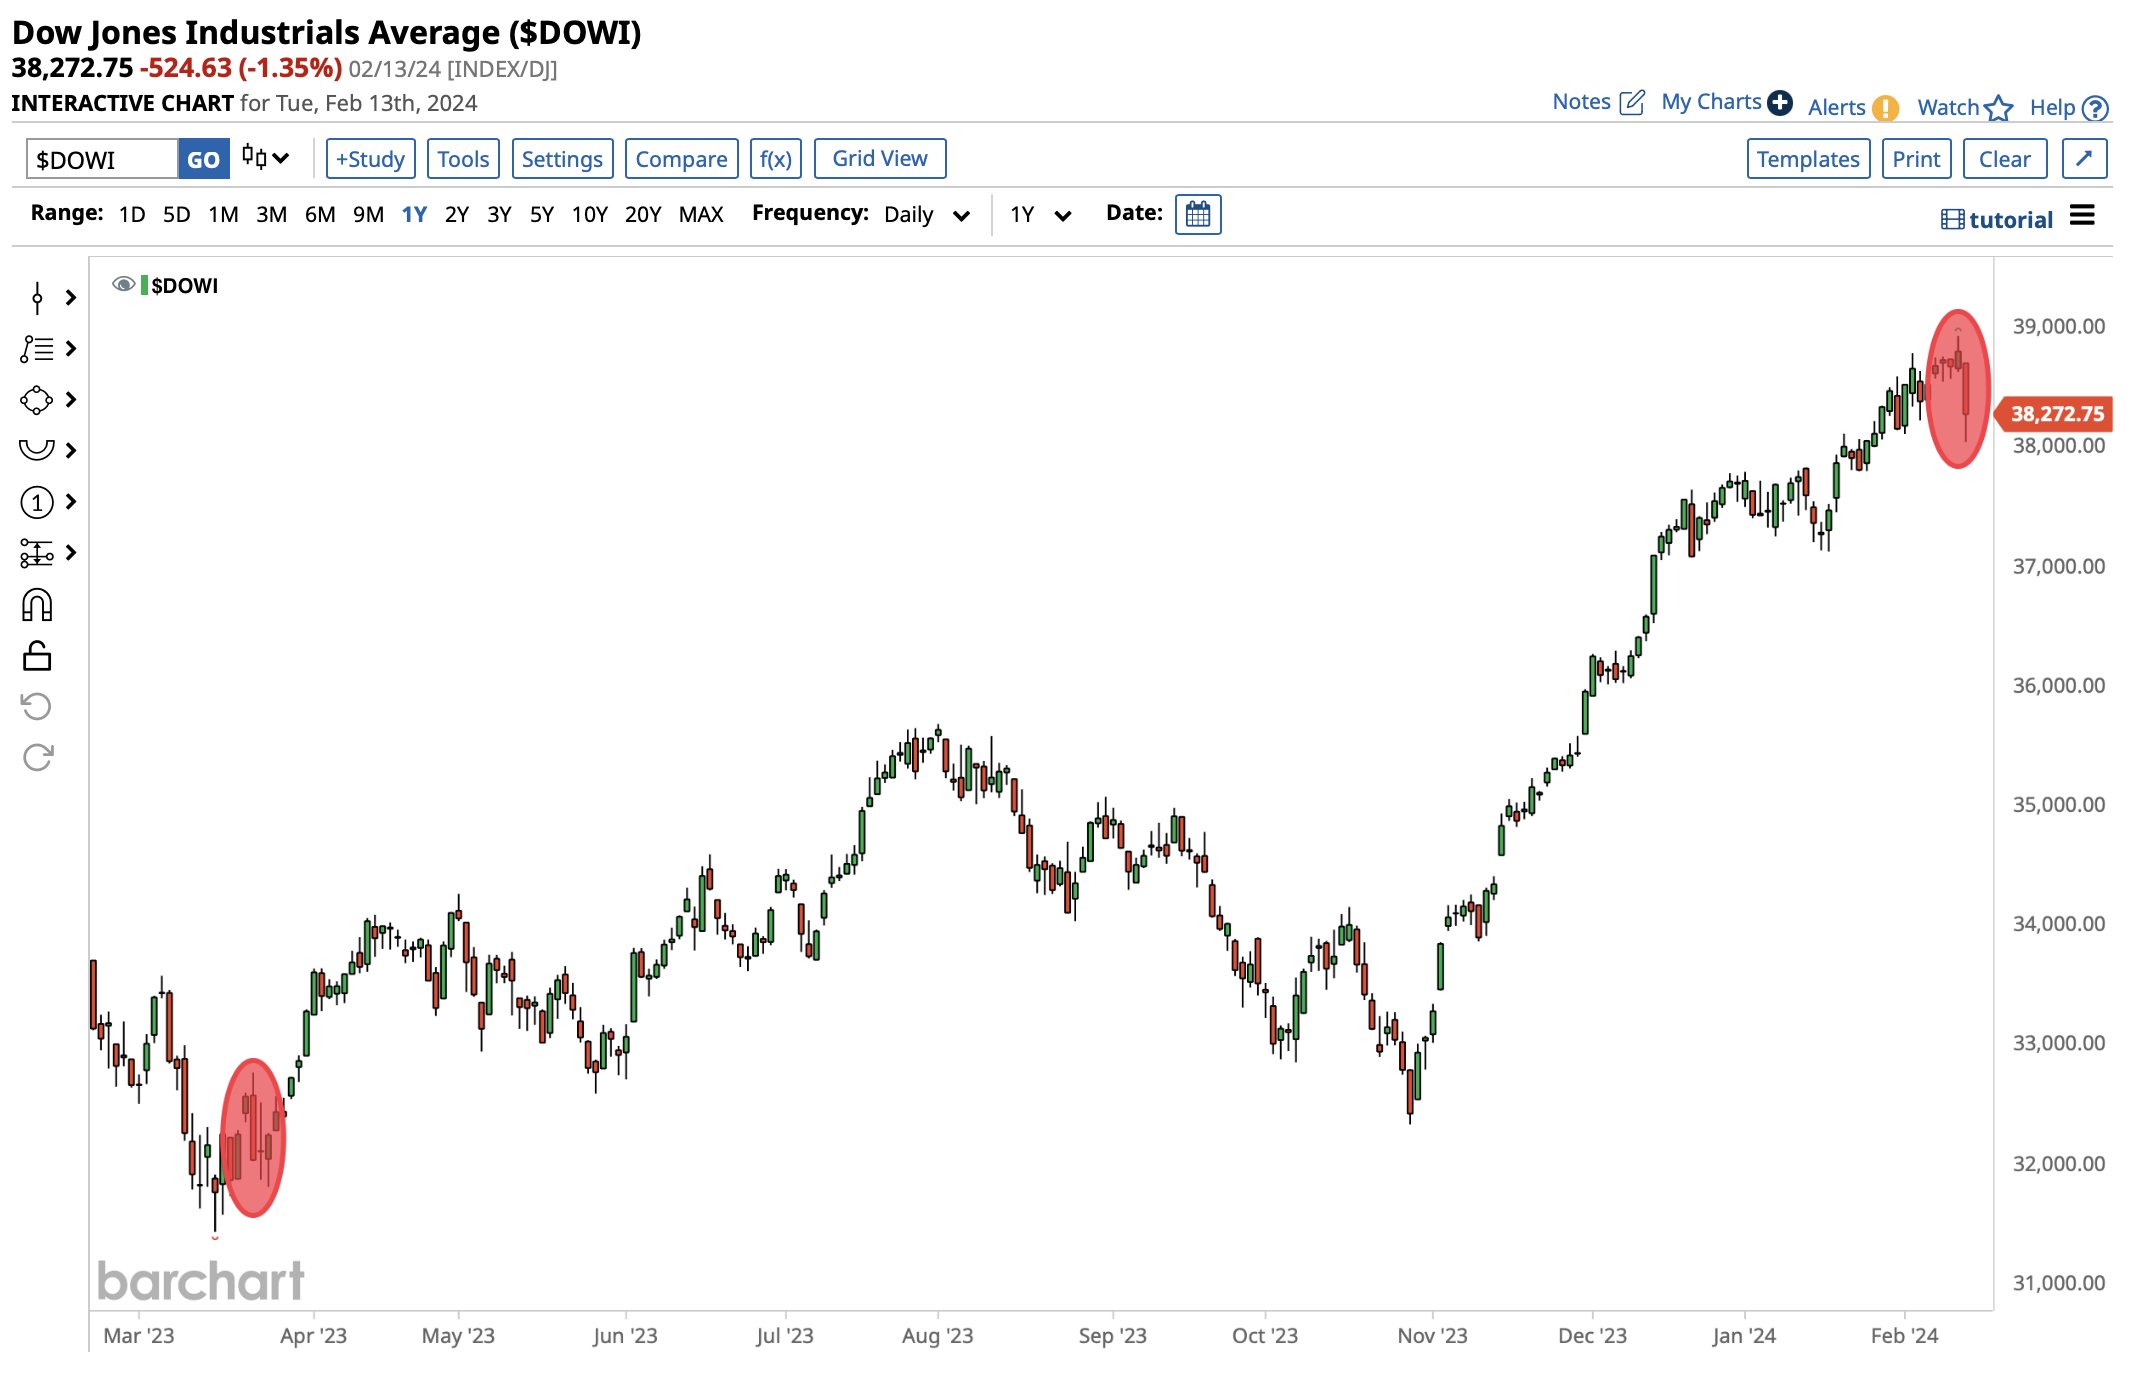
Task: Open the Frequency Daily dropdown
Action: (927, 215)
